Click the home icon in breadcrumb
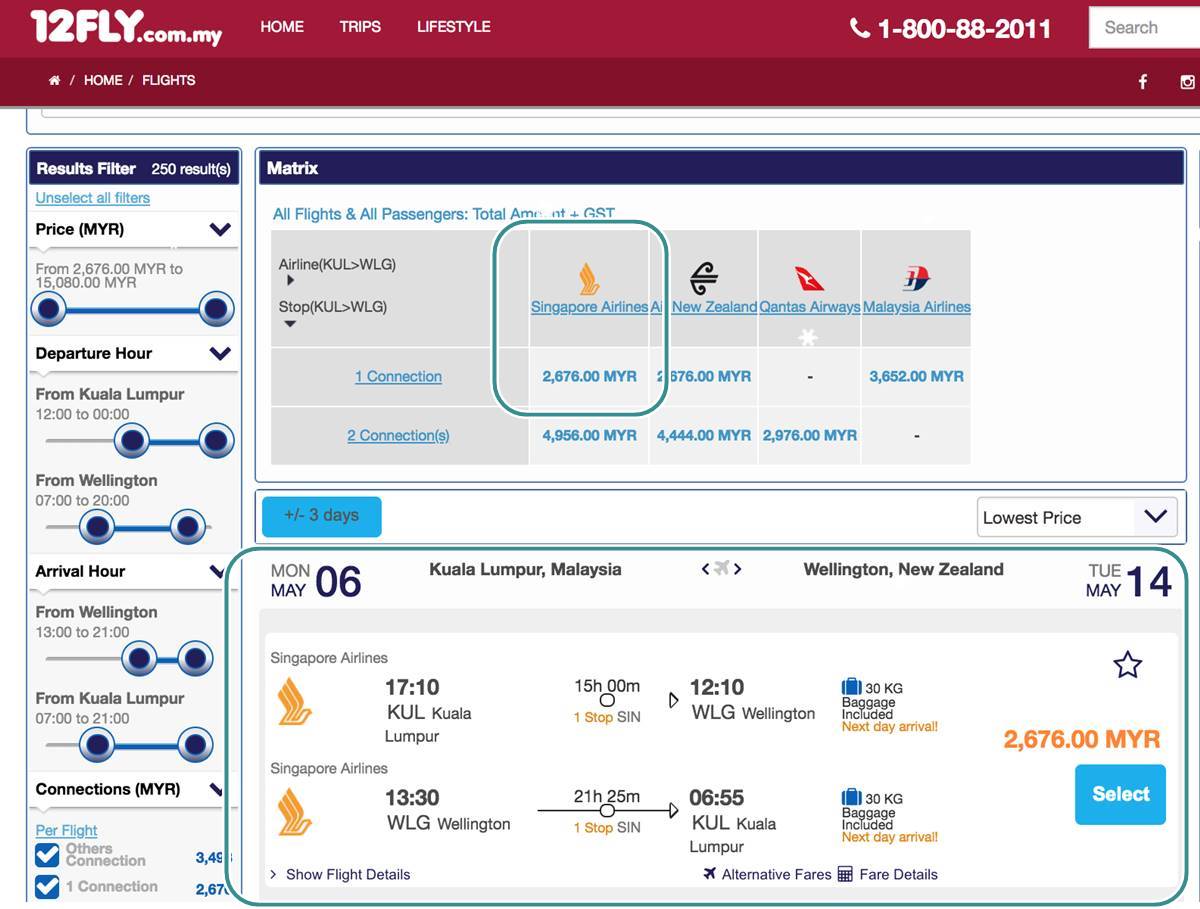The width and height of the screenshot is (1200, 909). pos(54,80)
